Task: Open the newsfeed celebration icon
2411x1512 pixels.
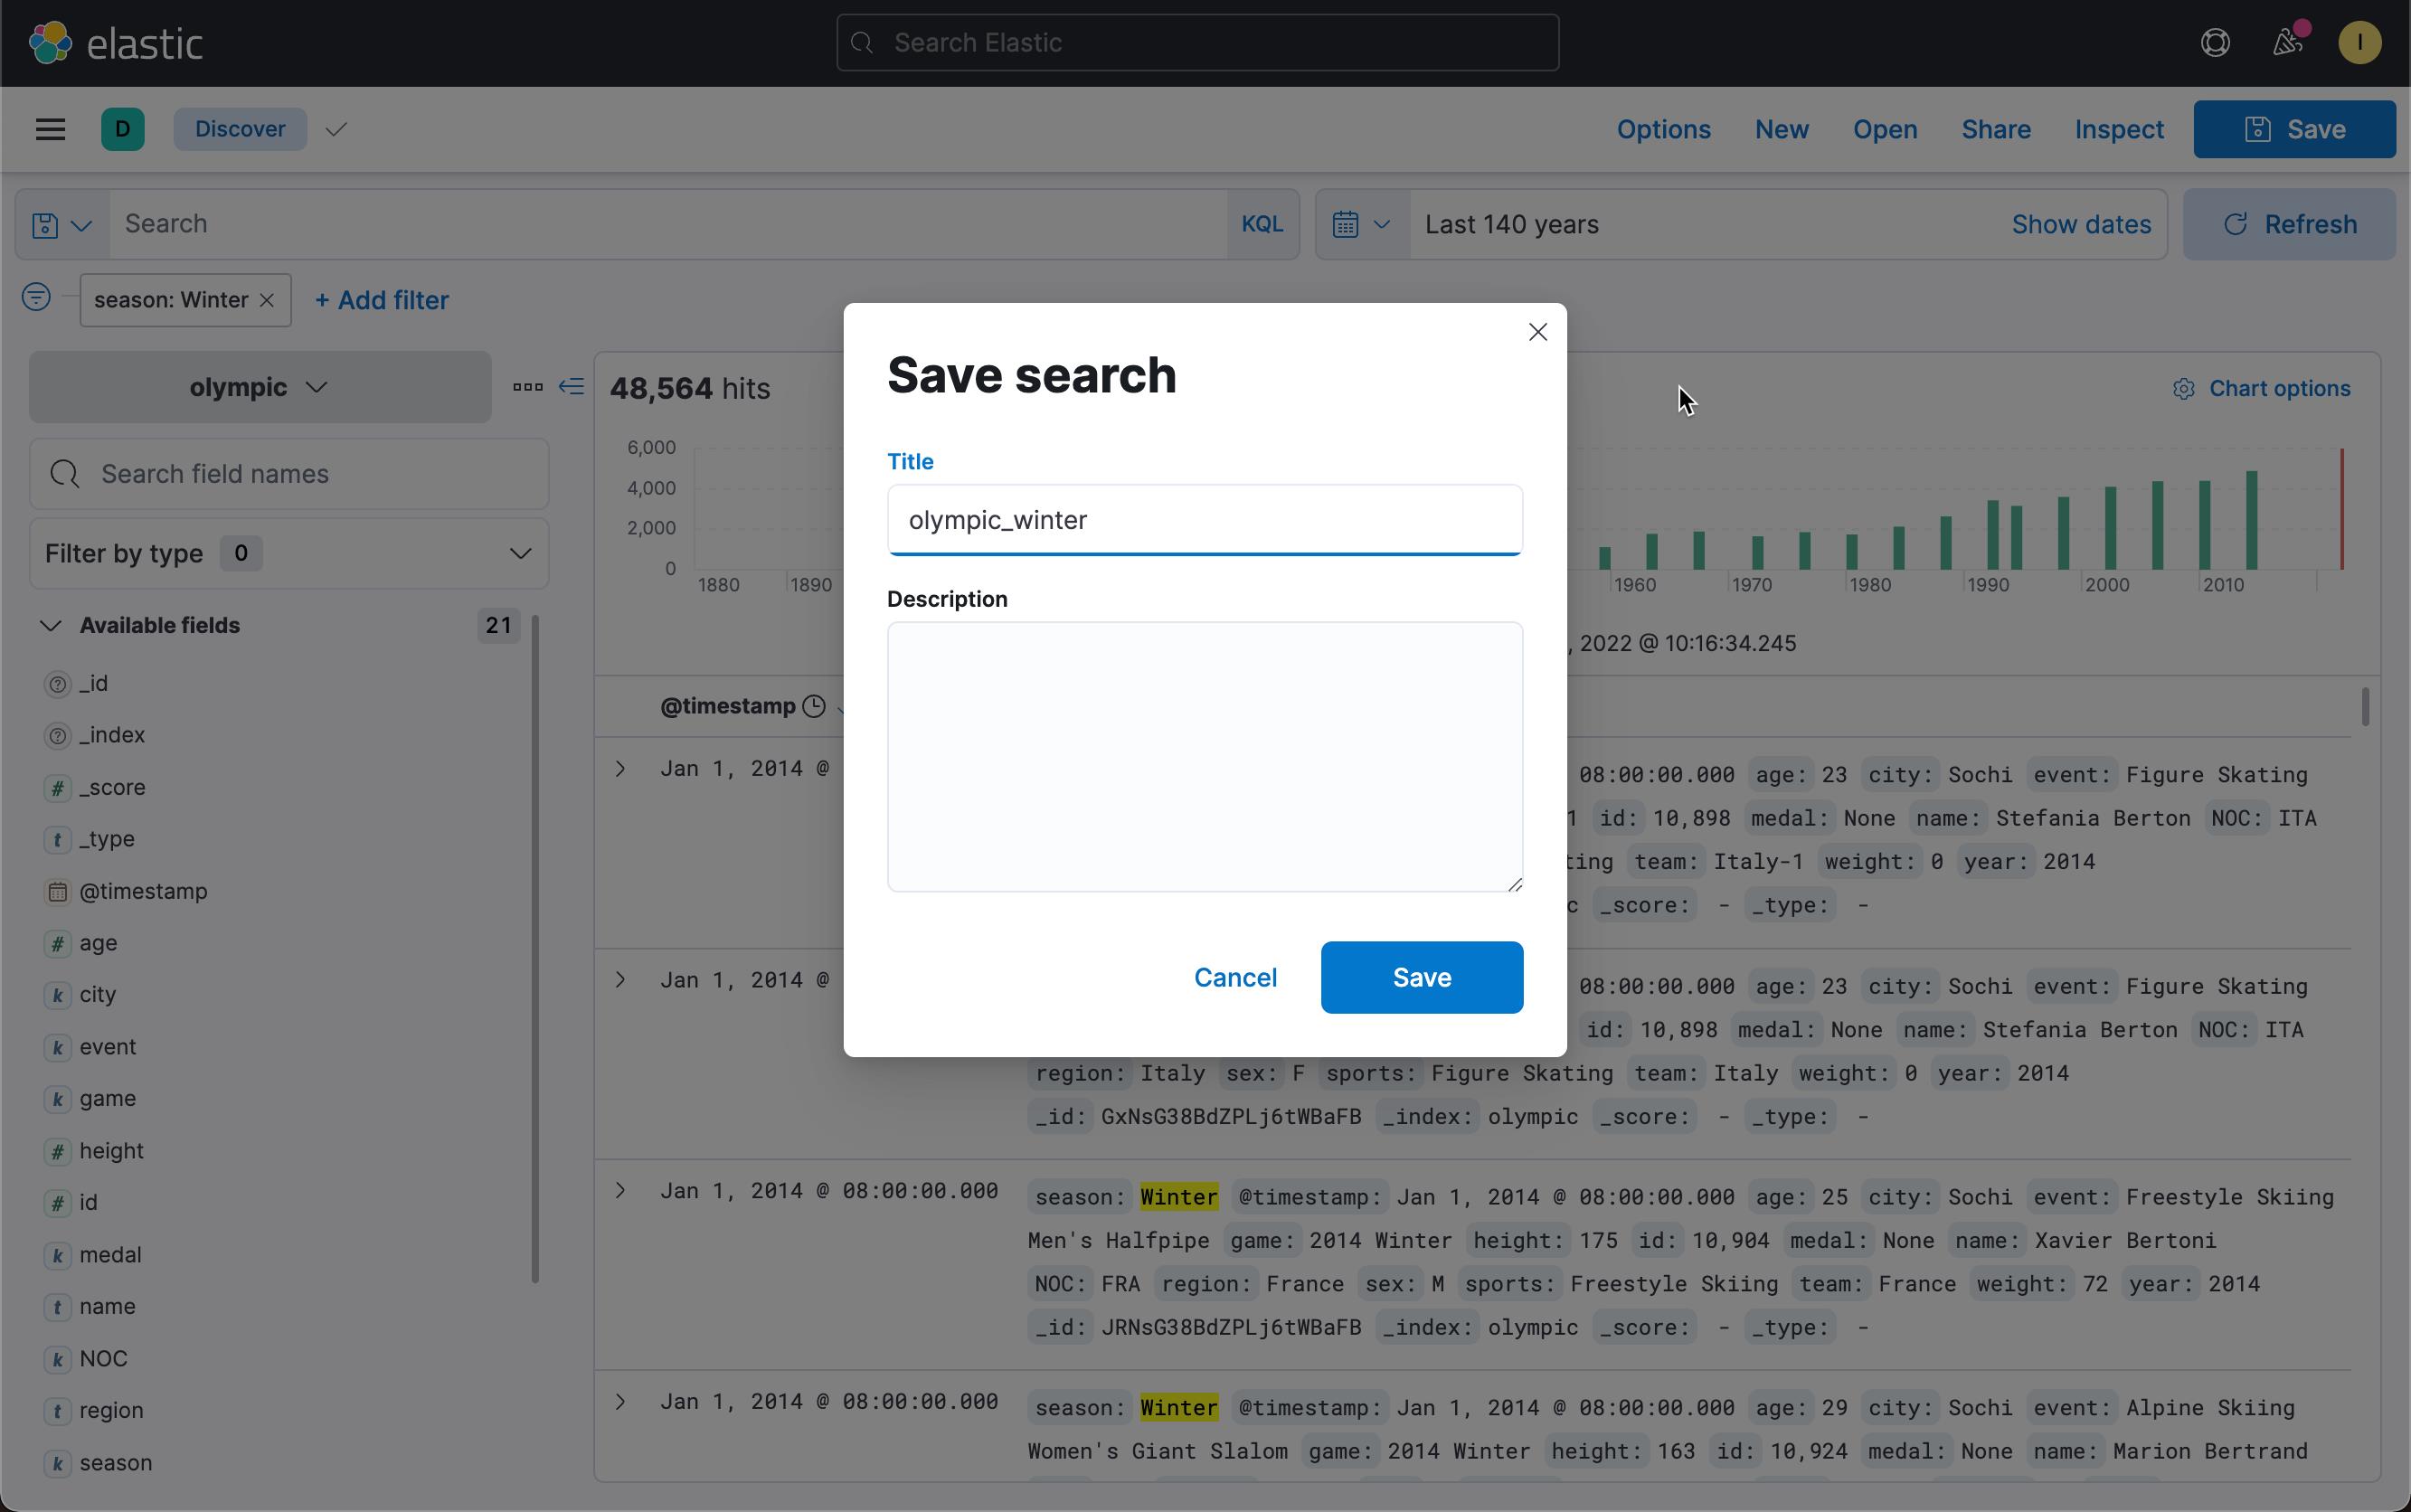Action: pyautogui.click(x=2288, y=43)
